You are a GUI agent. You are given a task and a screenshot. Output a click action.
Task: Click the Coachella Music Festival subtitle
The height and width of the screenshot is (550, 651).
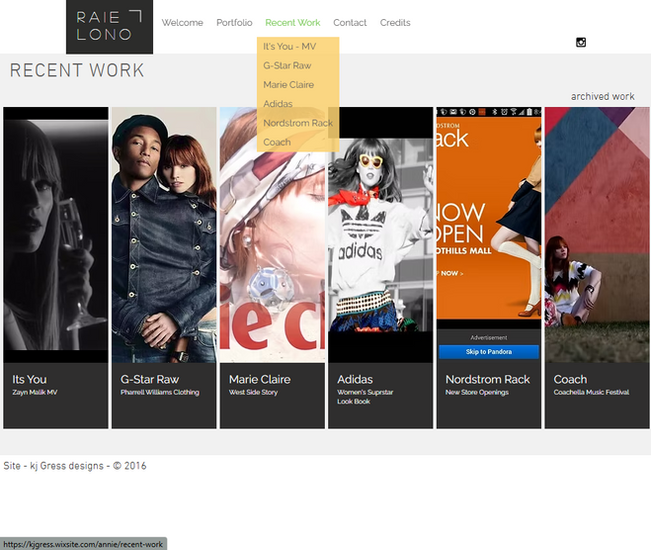pos(591,392)
